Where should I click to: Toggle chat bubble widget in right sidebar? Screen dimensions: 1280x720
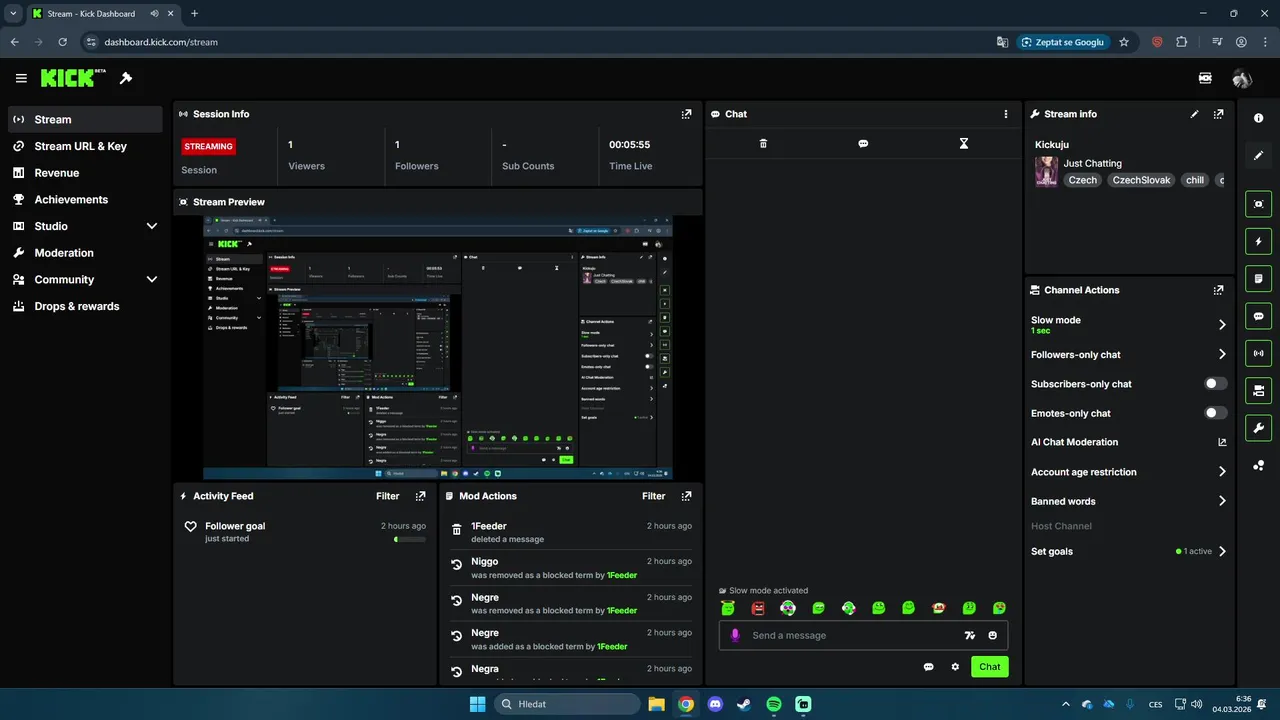[x=1258, y=316]
